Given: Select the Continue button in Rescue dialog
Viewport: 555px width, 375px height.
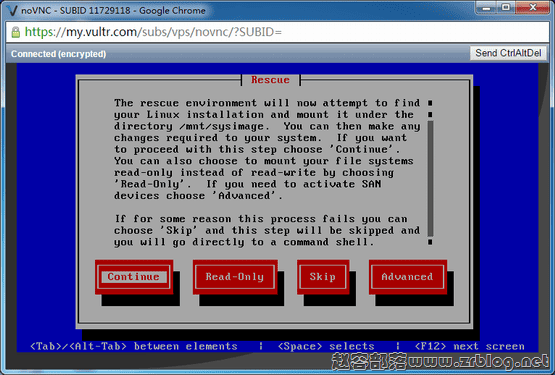Looking at the screenshot, I should [x=134, y=277].
